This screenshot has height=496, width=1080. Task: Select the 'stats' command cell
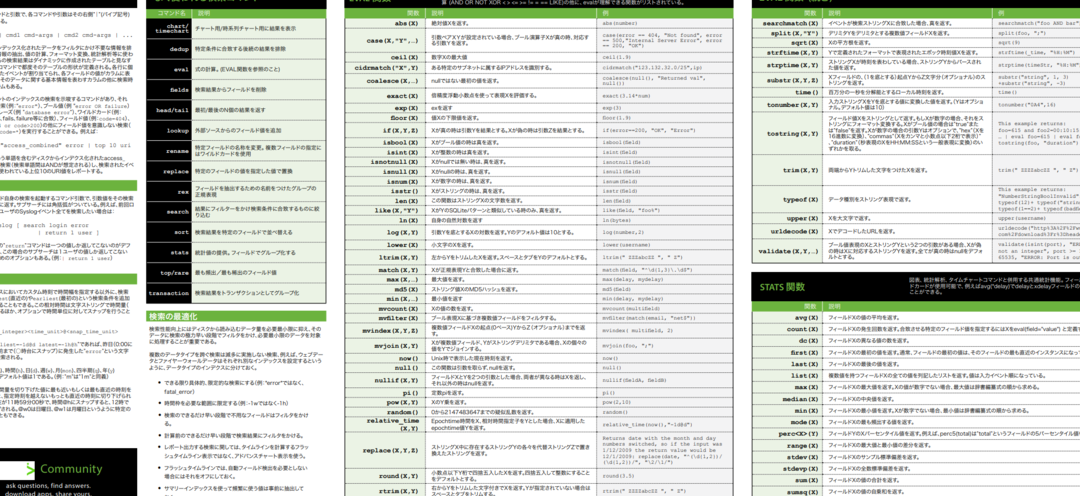[x=169, y=253]
